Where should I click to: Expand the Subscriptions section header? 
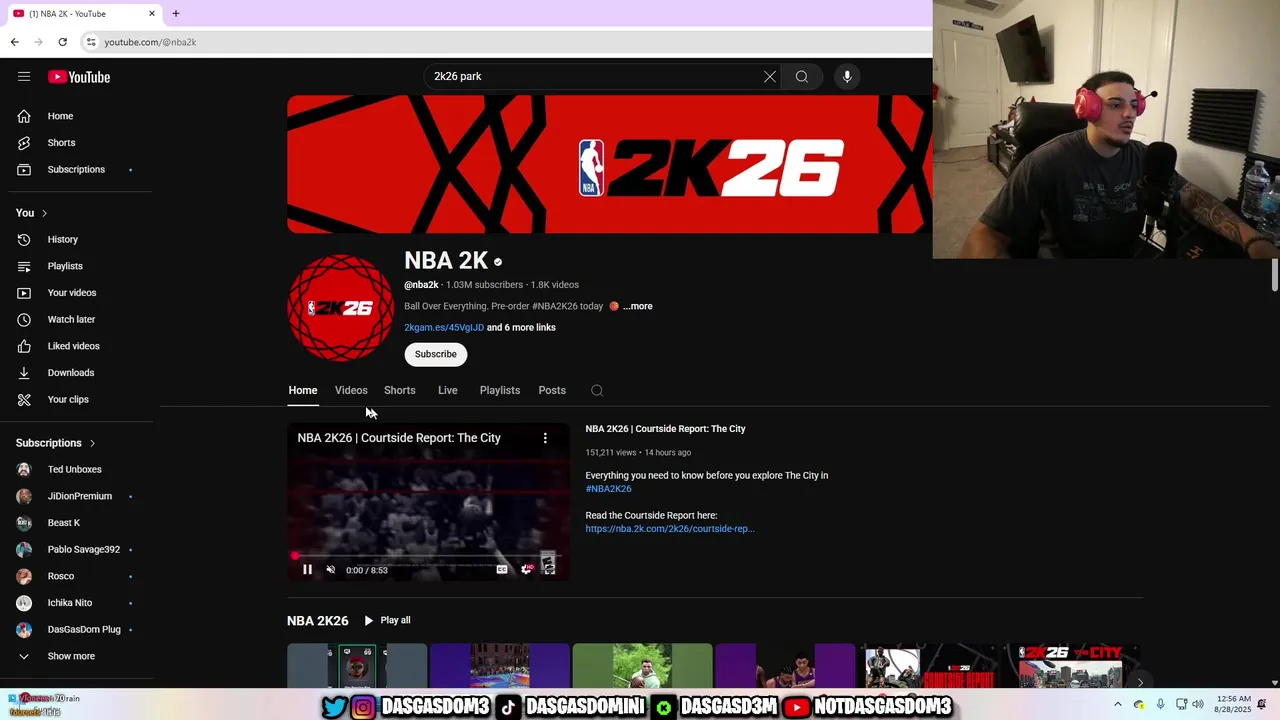pyautogui.click(x=56, y=443)
